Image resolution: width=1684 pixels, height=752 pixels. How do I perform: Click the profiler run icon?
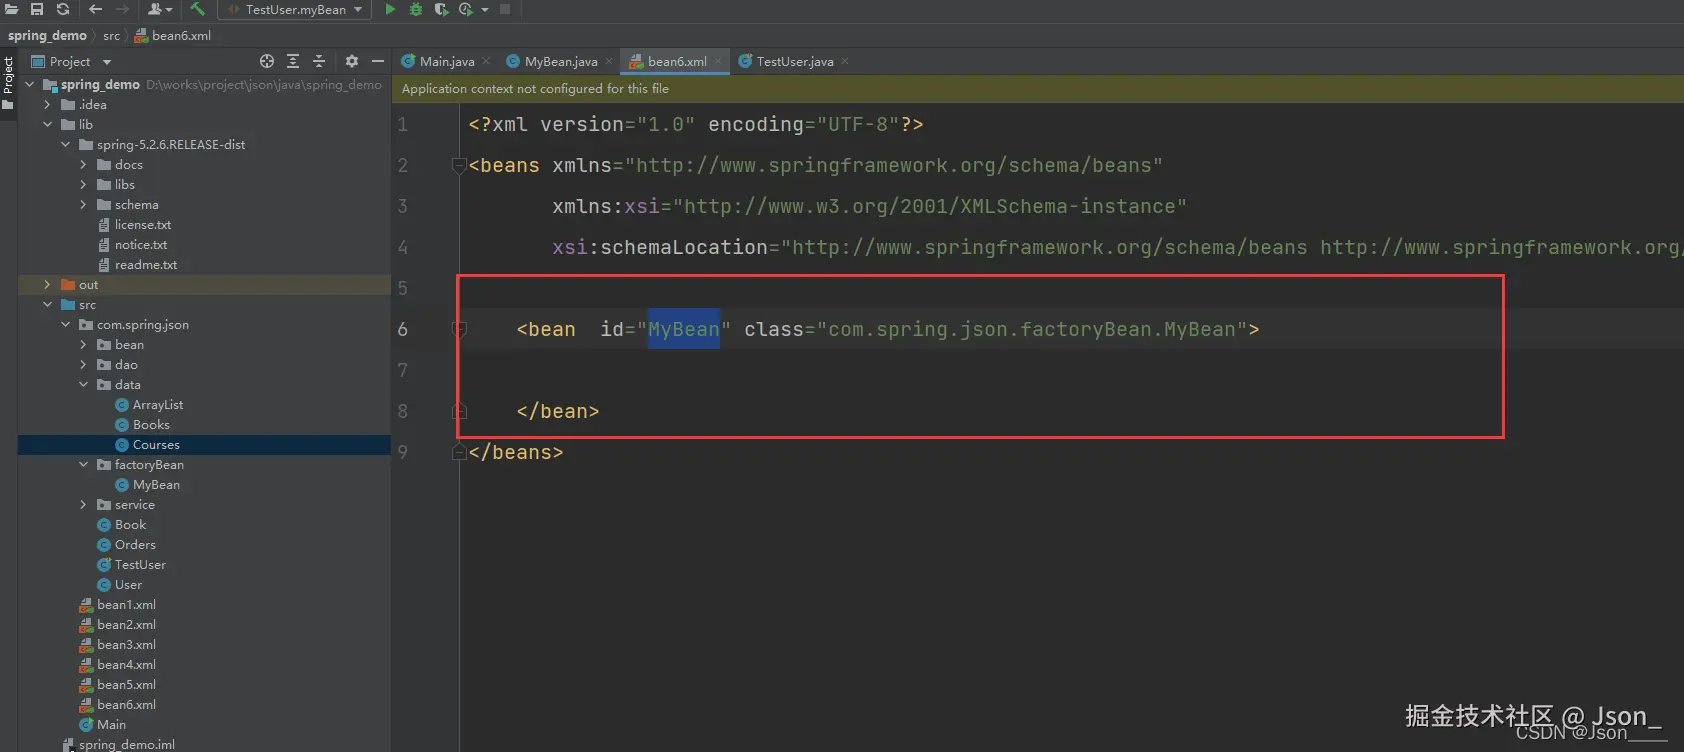click(x=466, y=9)
